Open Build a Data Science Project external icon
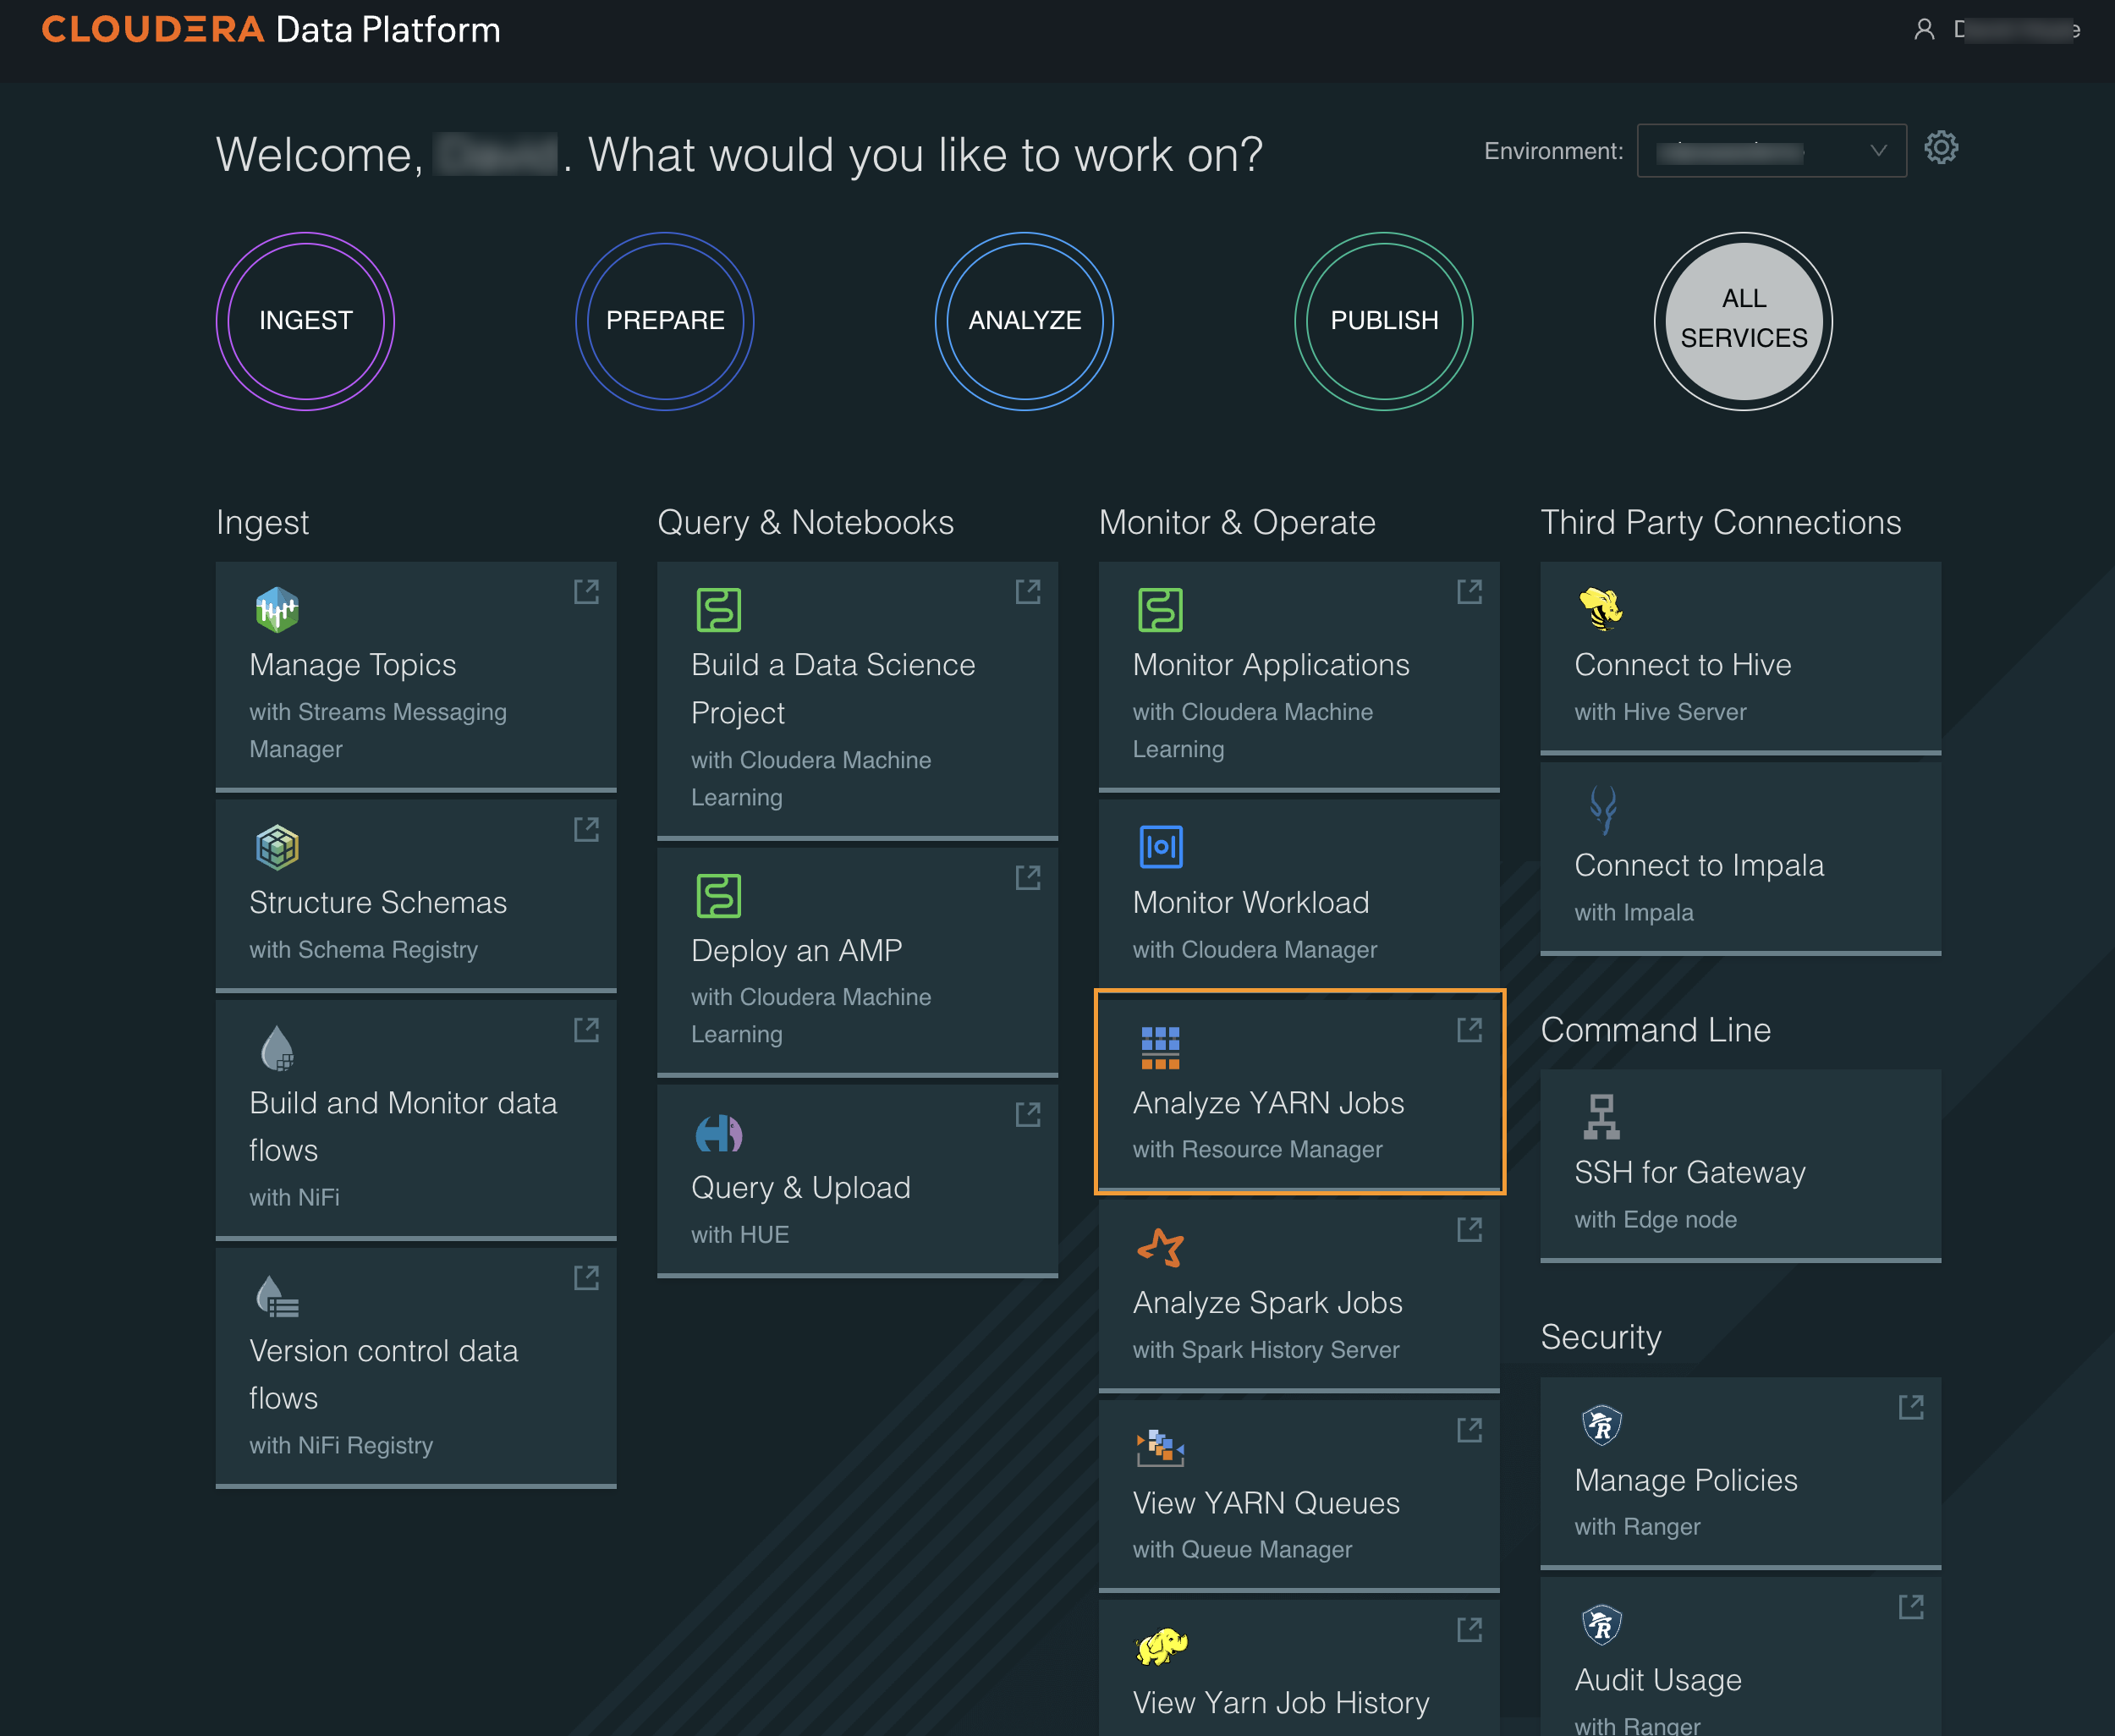Viewport: 2115px width, 1736px height. 1028,591
